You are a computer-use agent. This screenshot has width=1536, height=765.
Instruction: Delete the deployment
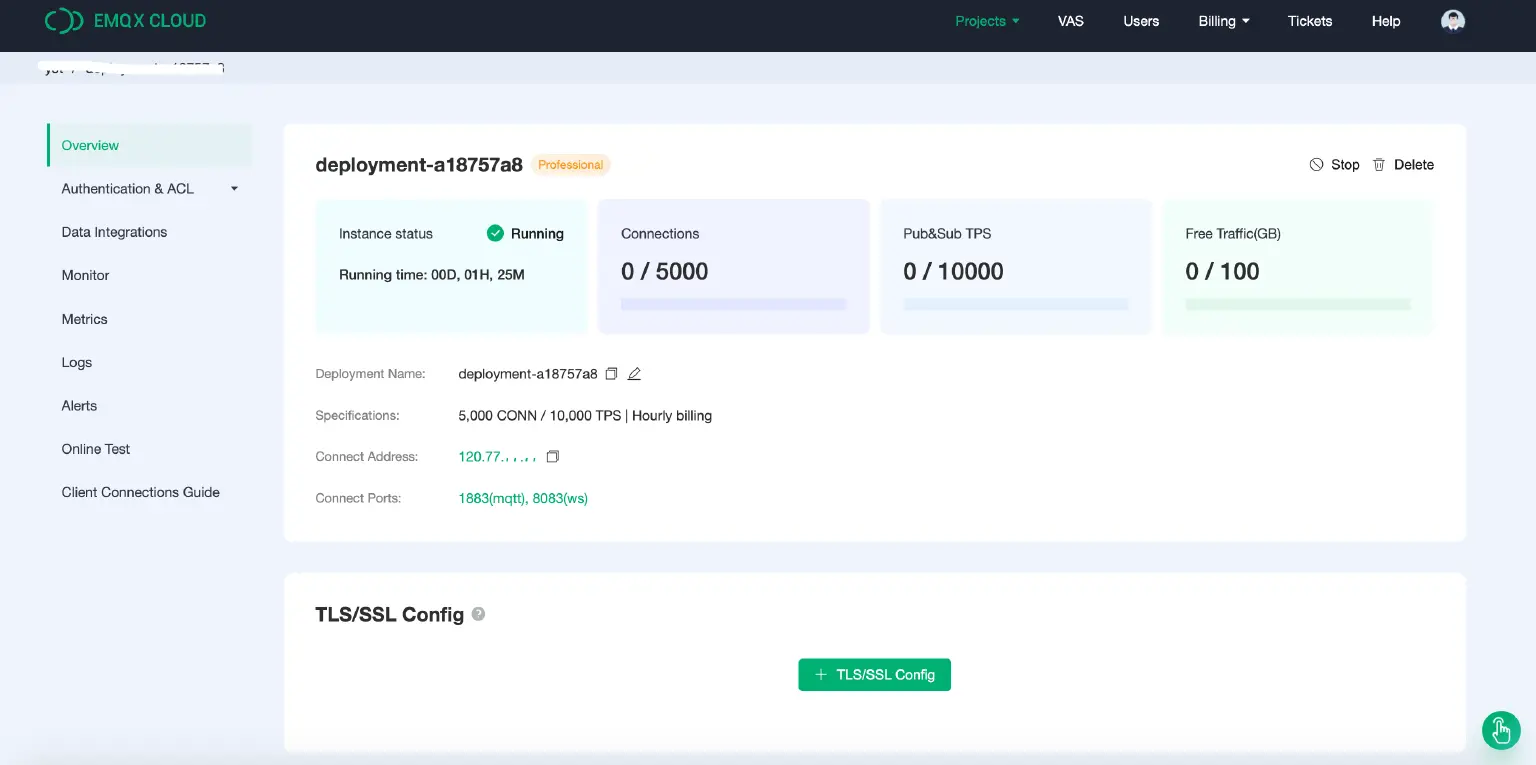pos(1403,165)
